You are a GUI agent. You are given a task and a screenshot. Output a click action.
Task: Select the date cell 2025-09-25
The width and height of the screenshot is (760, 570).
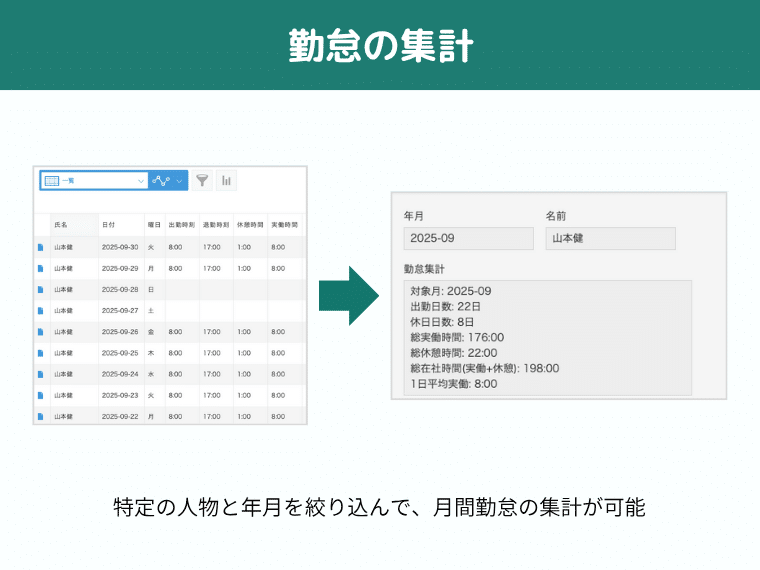(x=120, y=353)
